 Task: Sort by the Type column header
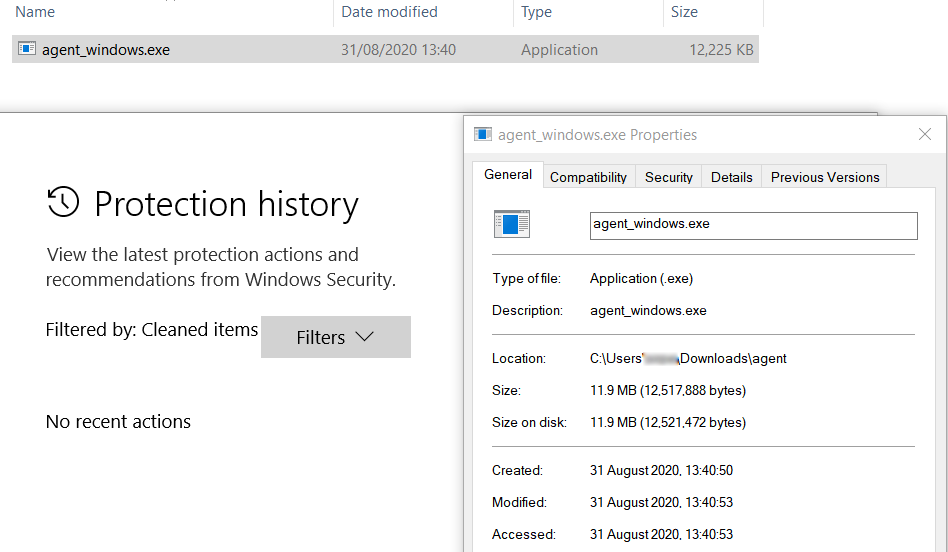(537, 12)
